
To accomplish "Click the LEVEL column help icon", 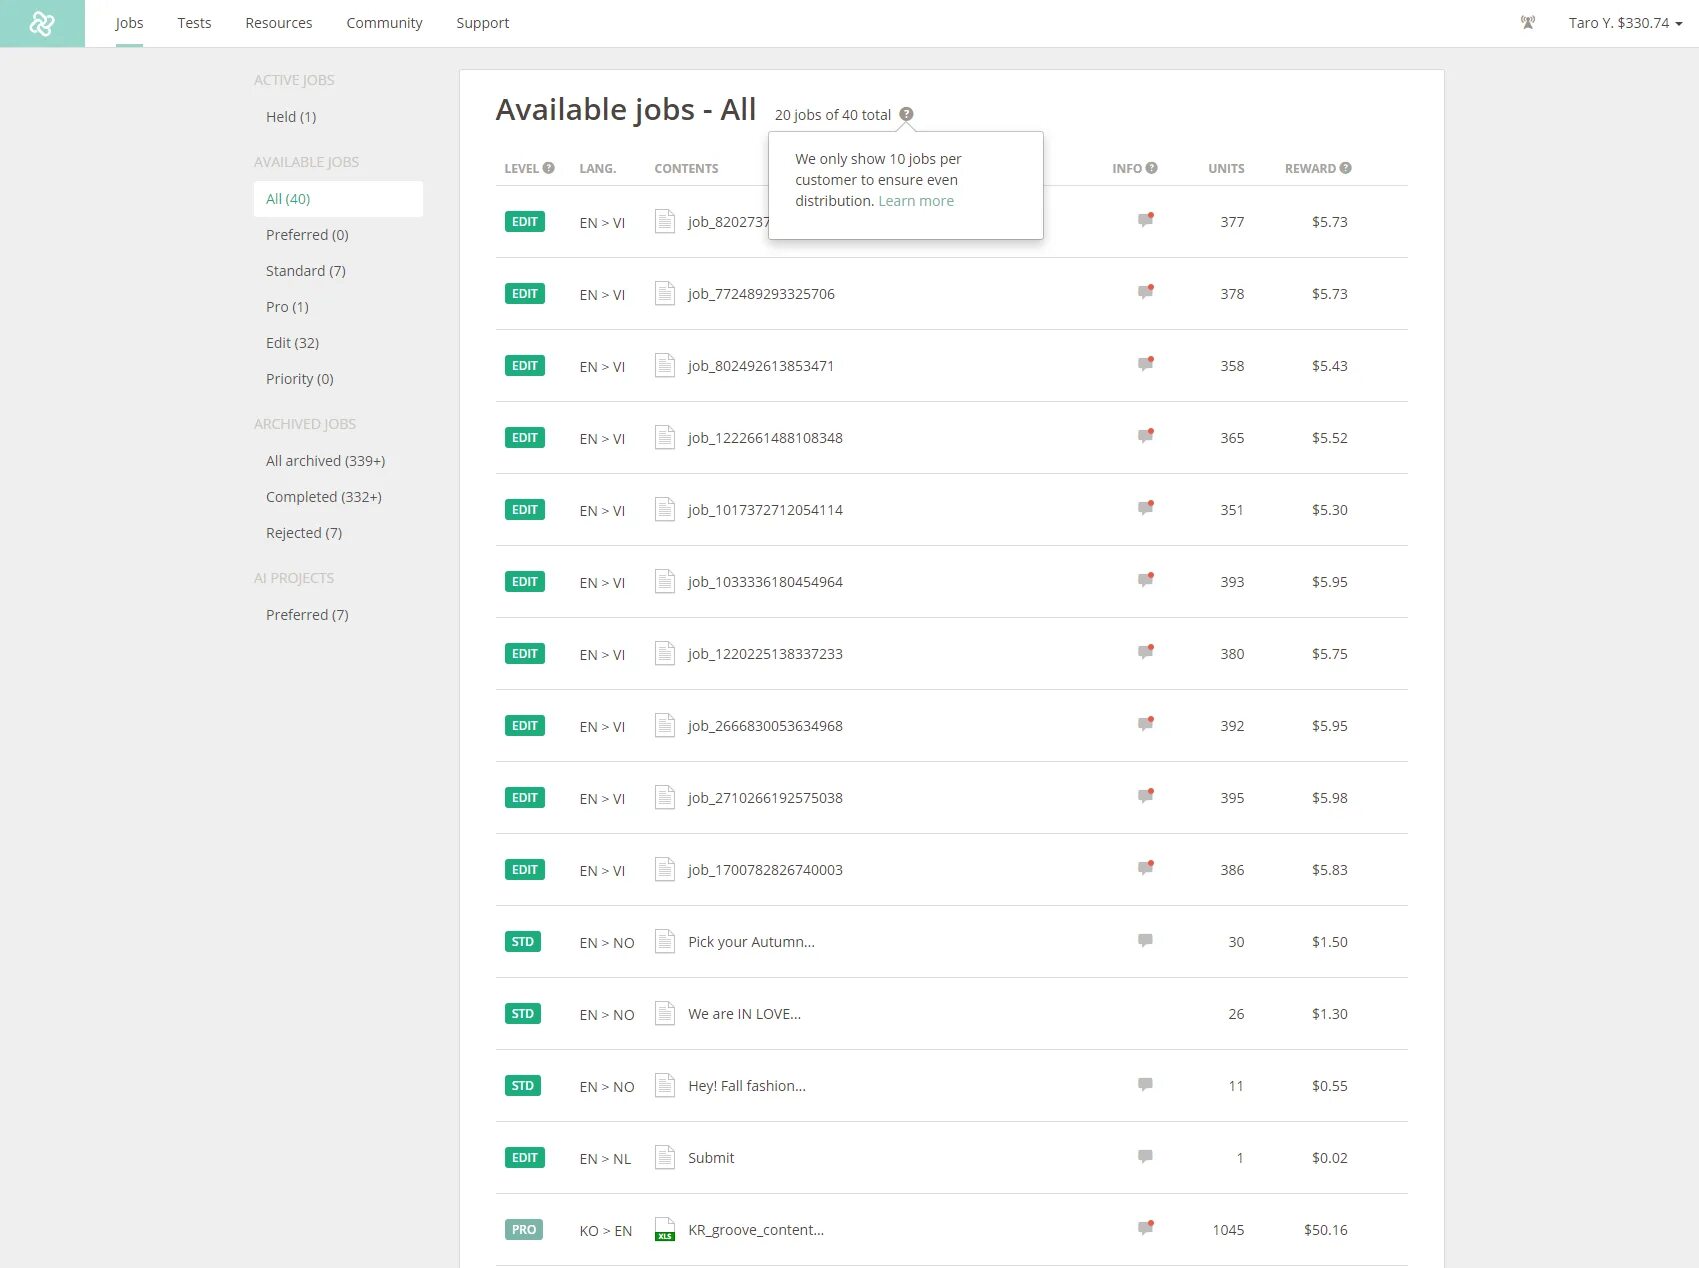I will click(548, 168).
